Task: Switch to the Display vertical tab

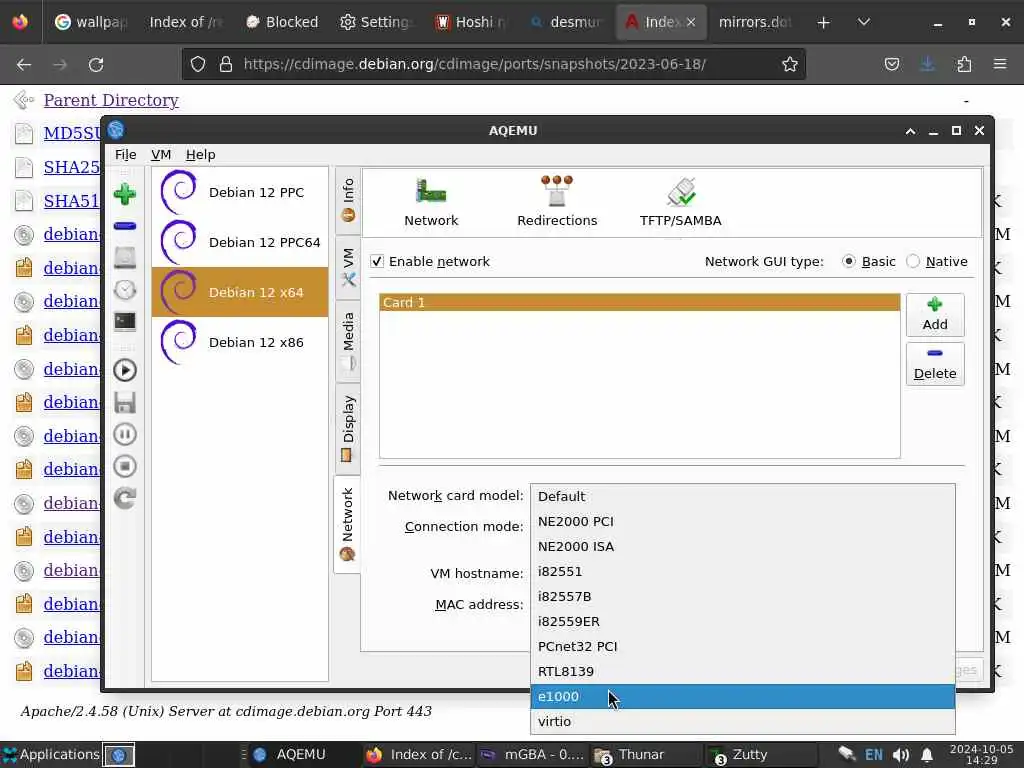Action: click(347, 428)
